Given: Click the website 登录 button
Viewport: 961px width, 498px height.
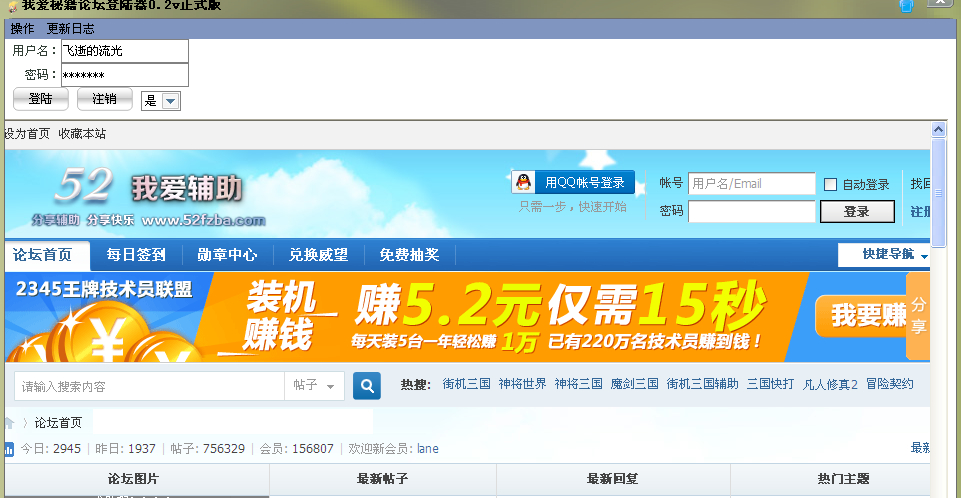Looking at the screenshot, I should pos(857,211).
